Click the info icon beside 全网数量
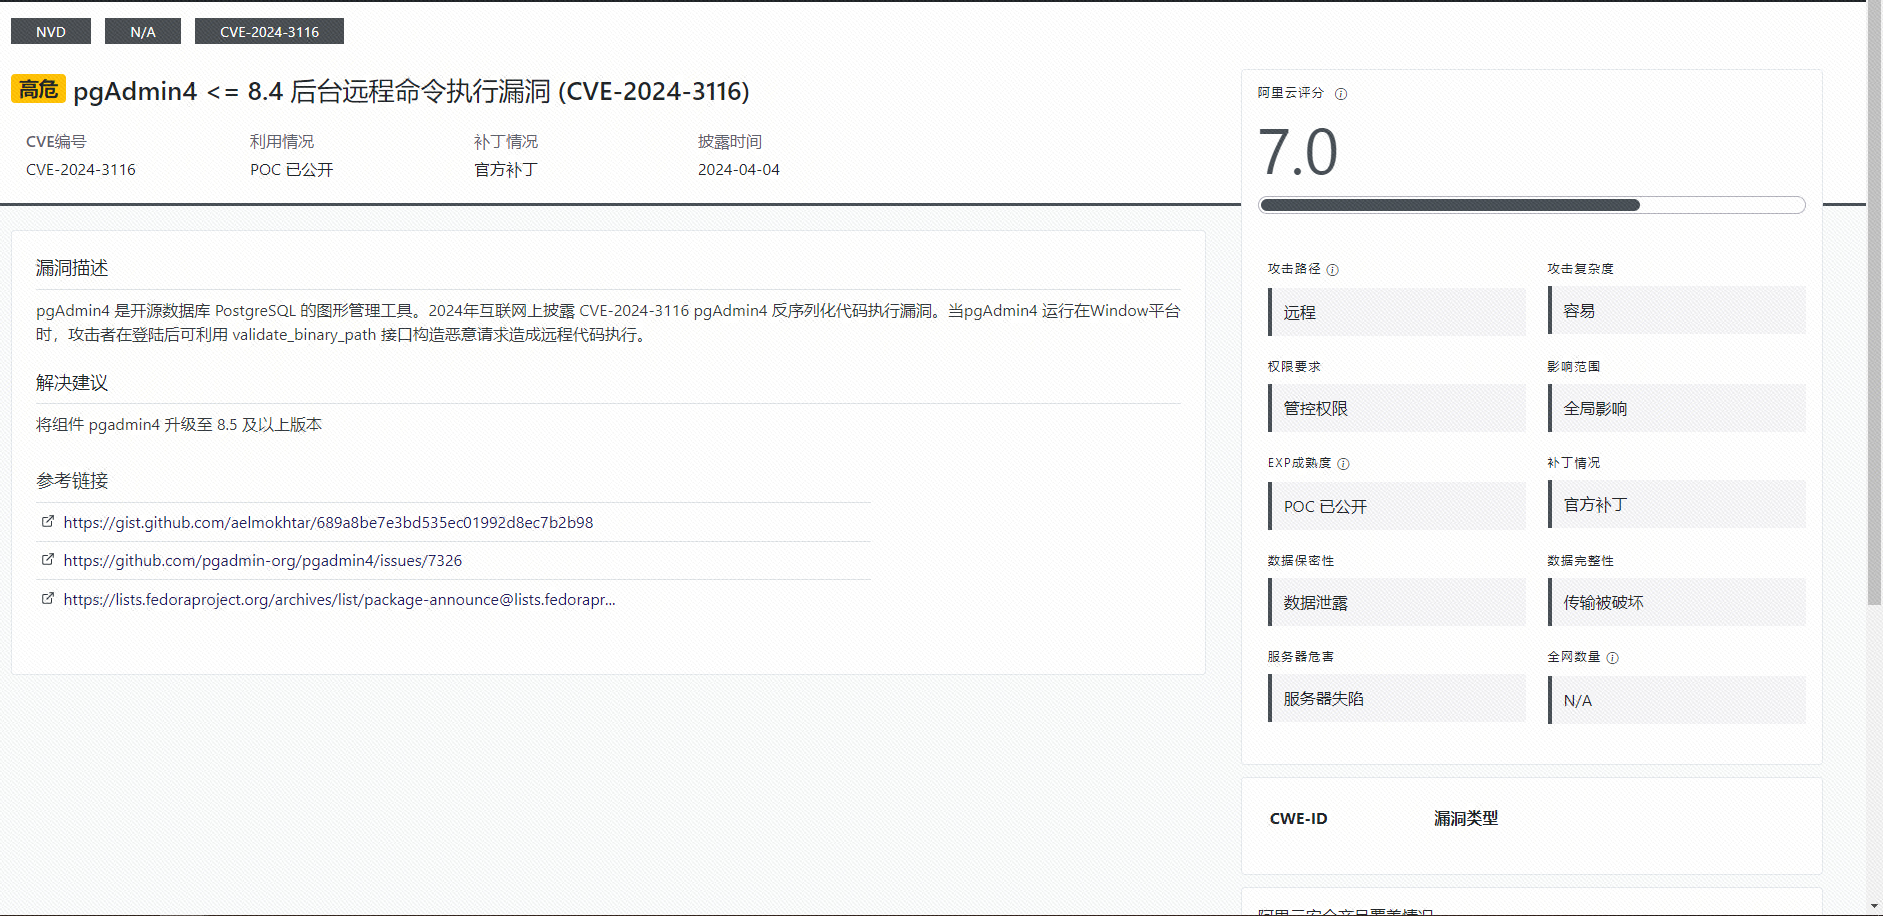The width and height of the screenshot is (1883, 916). [x=1612, y=658]
